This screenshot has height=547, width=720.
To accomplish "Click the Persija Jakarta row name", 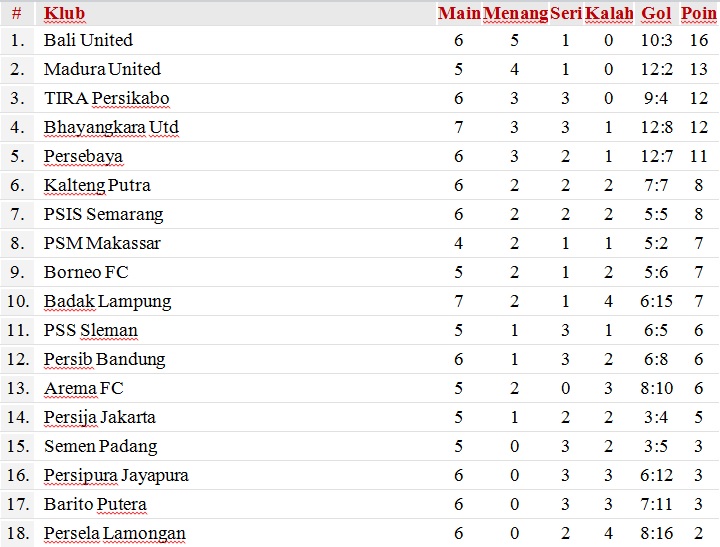I will point(100,417).
